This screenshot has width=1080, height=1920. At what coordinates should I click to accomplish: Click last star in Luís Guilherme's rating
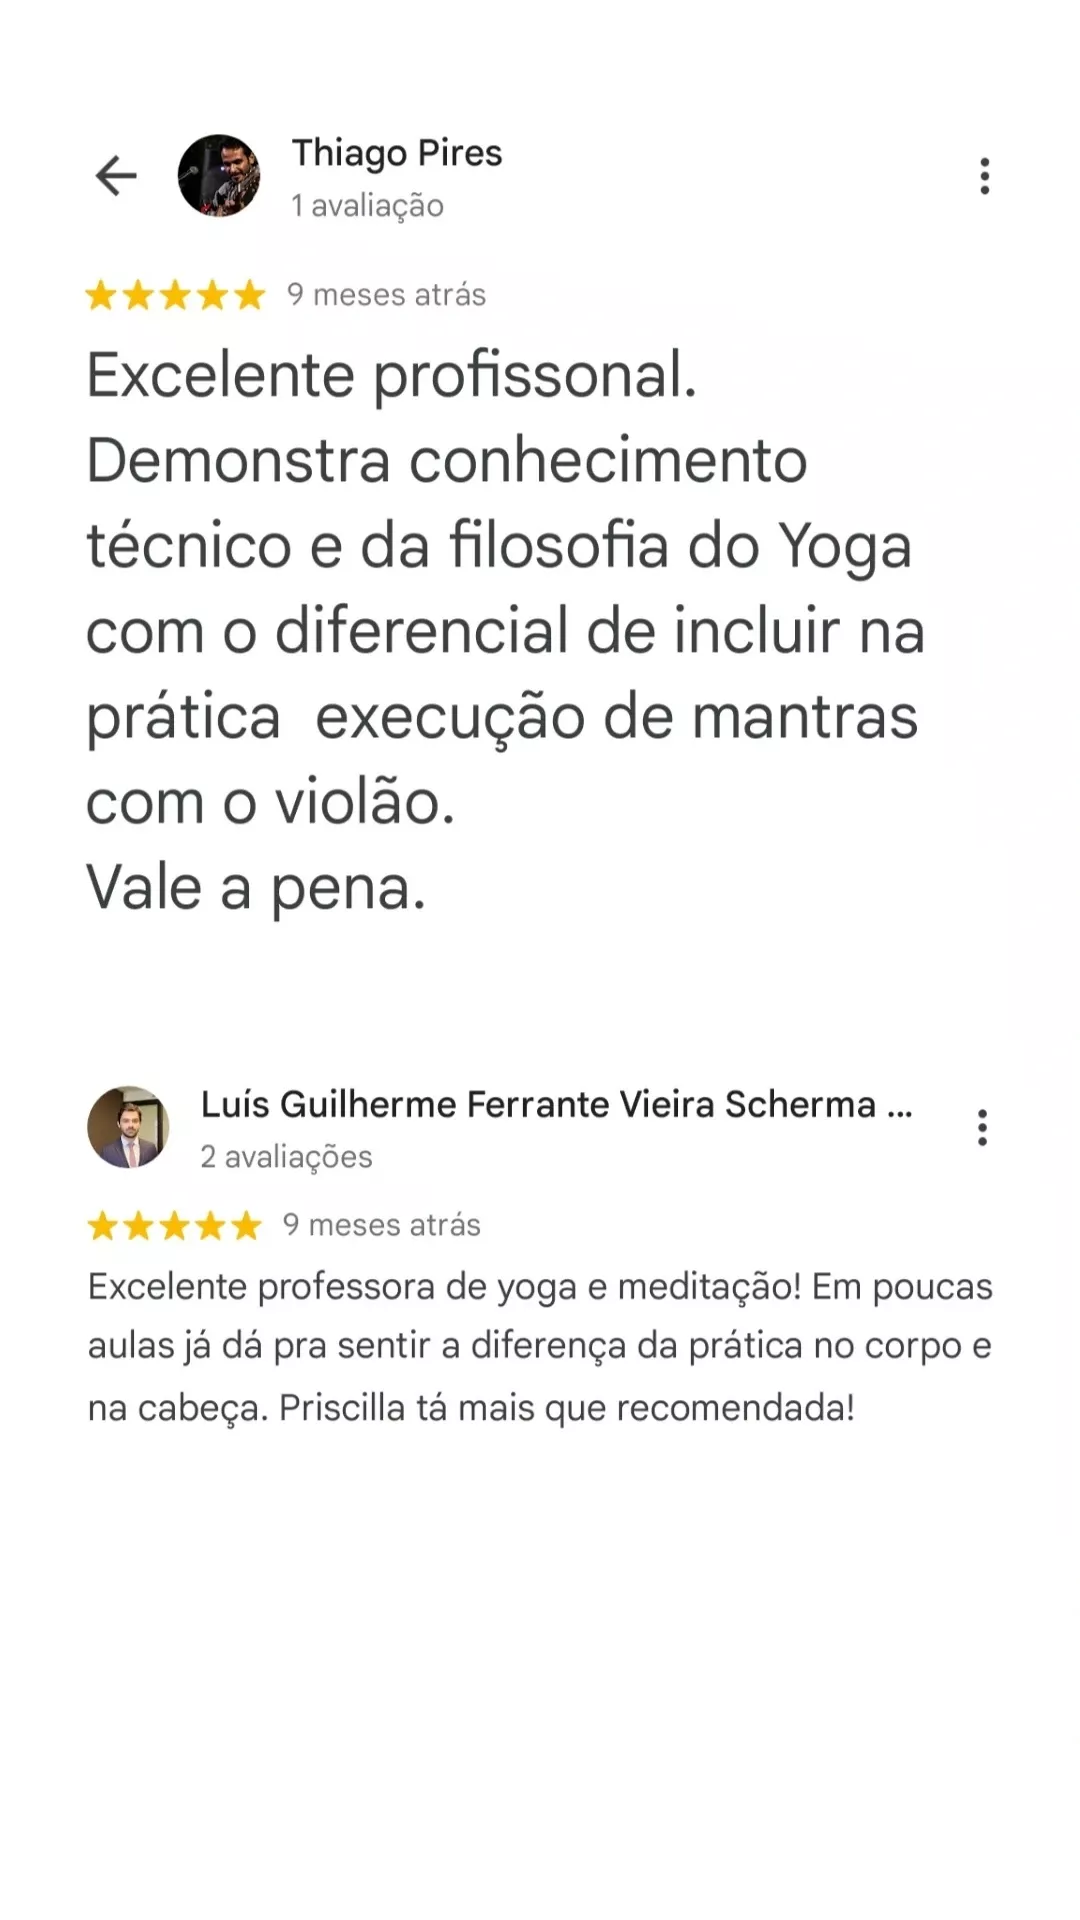(246, 1225)
